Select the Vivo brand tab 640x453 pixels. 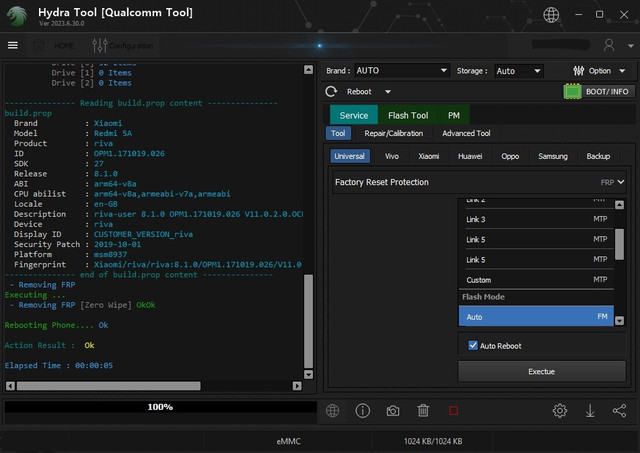pyautogui.click(x=392, y=156)
